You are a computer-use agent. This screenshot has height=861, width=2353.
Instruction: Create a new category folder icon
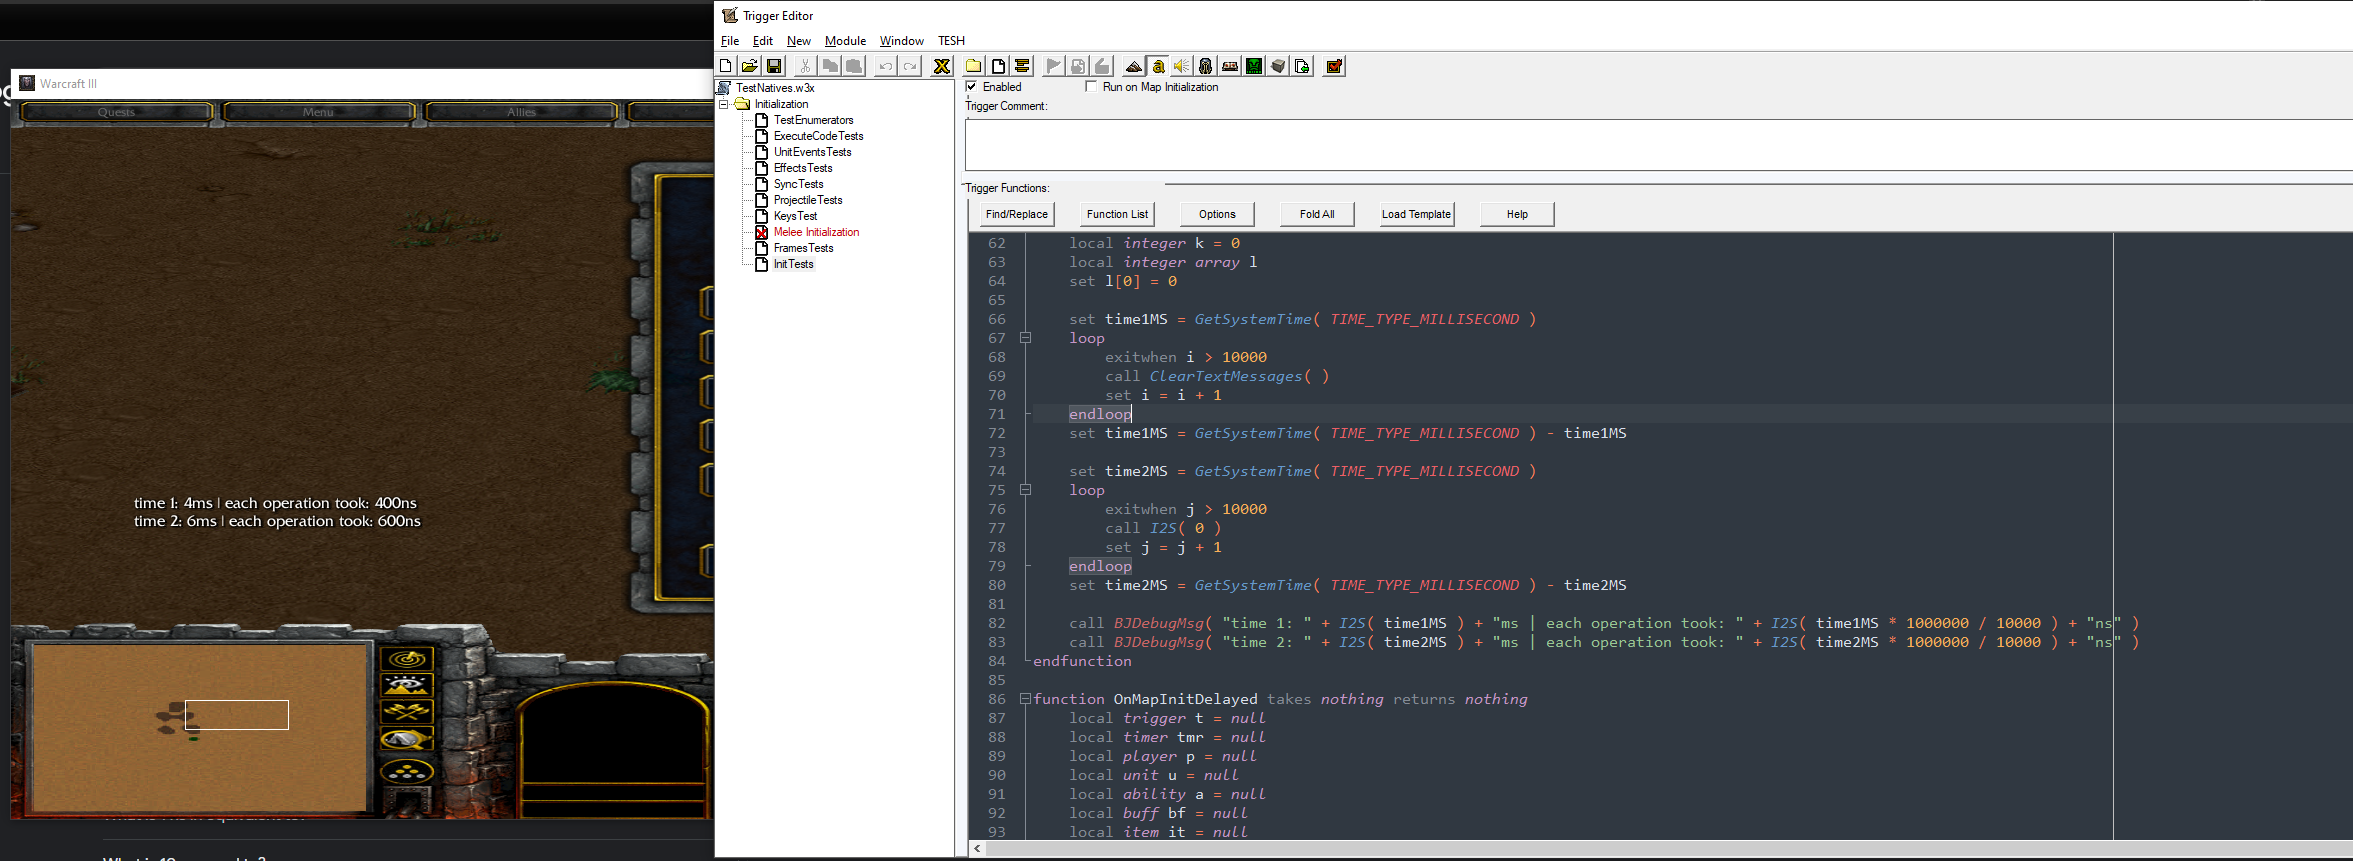973,66
